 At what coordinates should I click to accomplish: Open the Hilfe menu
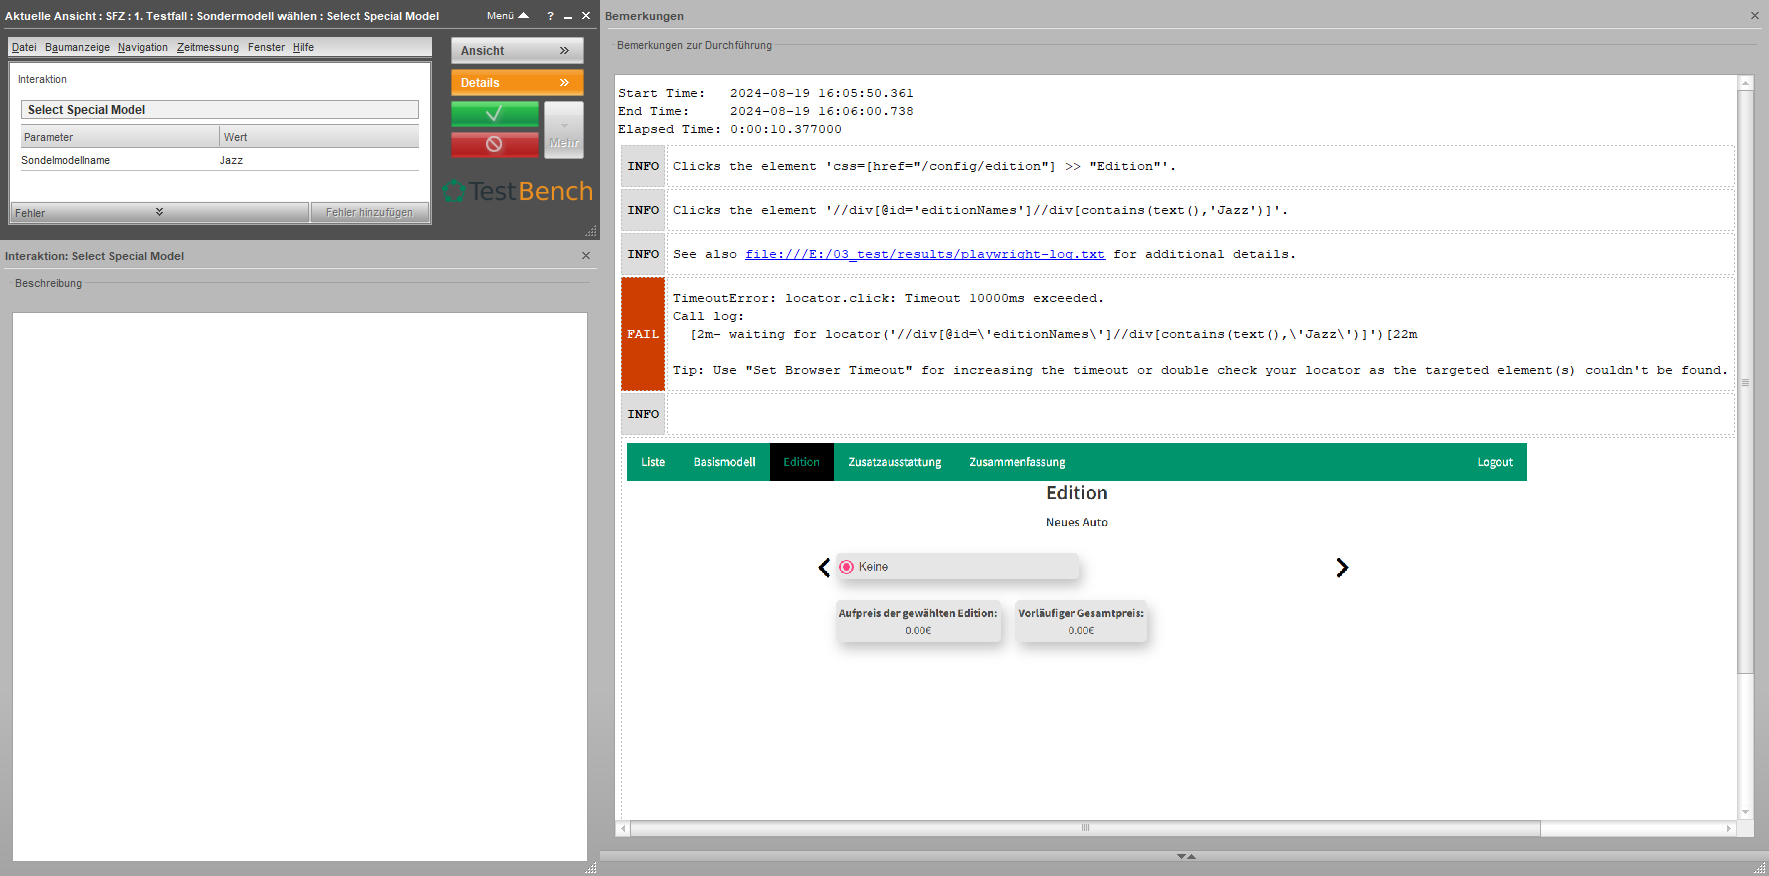tap(303, 47)
